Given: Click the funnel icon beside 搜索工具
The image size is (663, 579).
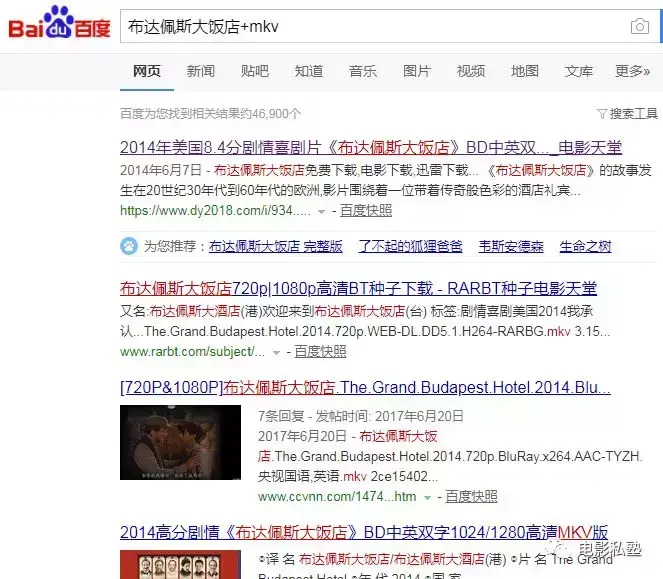Looking at the screenshot, I should pyautogui.click(x=602, y=114).
